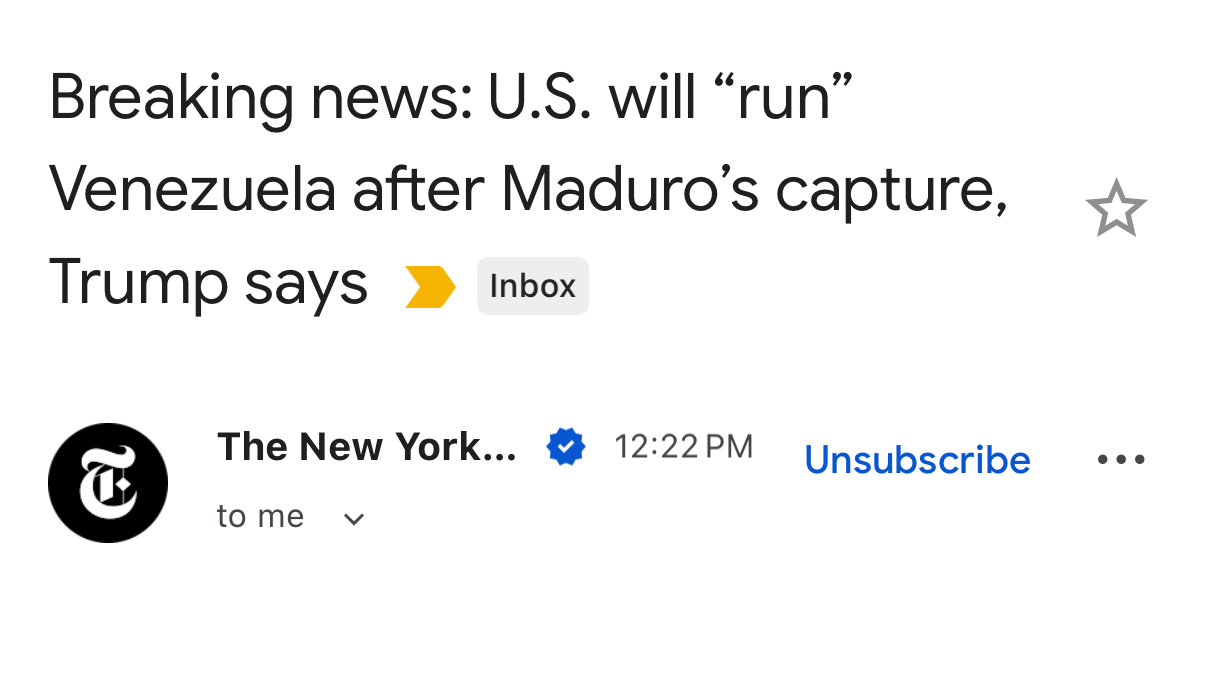The image size is (1206, 692).
Task: Tap the sender name "The New York..."
Action: pos(366,447)
